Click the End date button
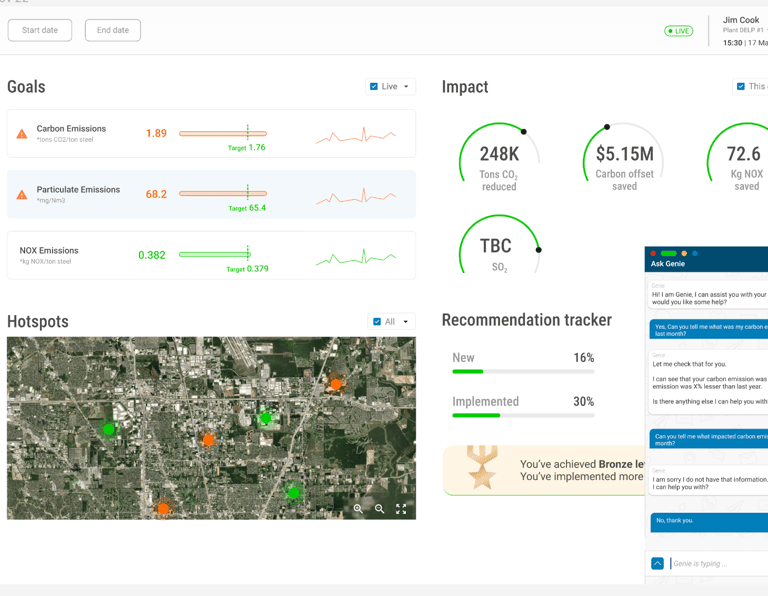The height and width of the screenshot is (596, 768). (113, 30)
